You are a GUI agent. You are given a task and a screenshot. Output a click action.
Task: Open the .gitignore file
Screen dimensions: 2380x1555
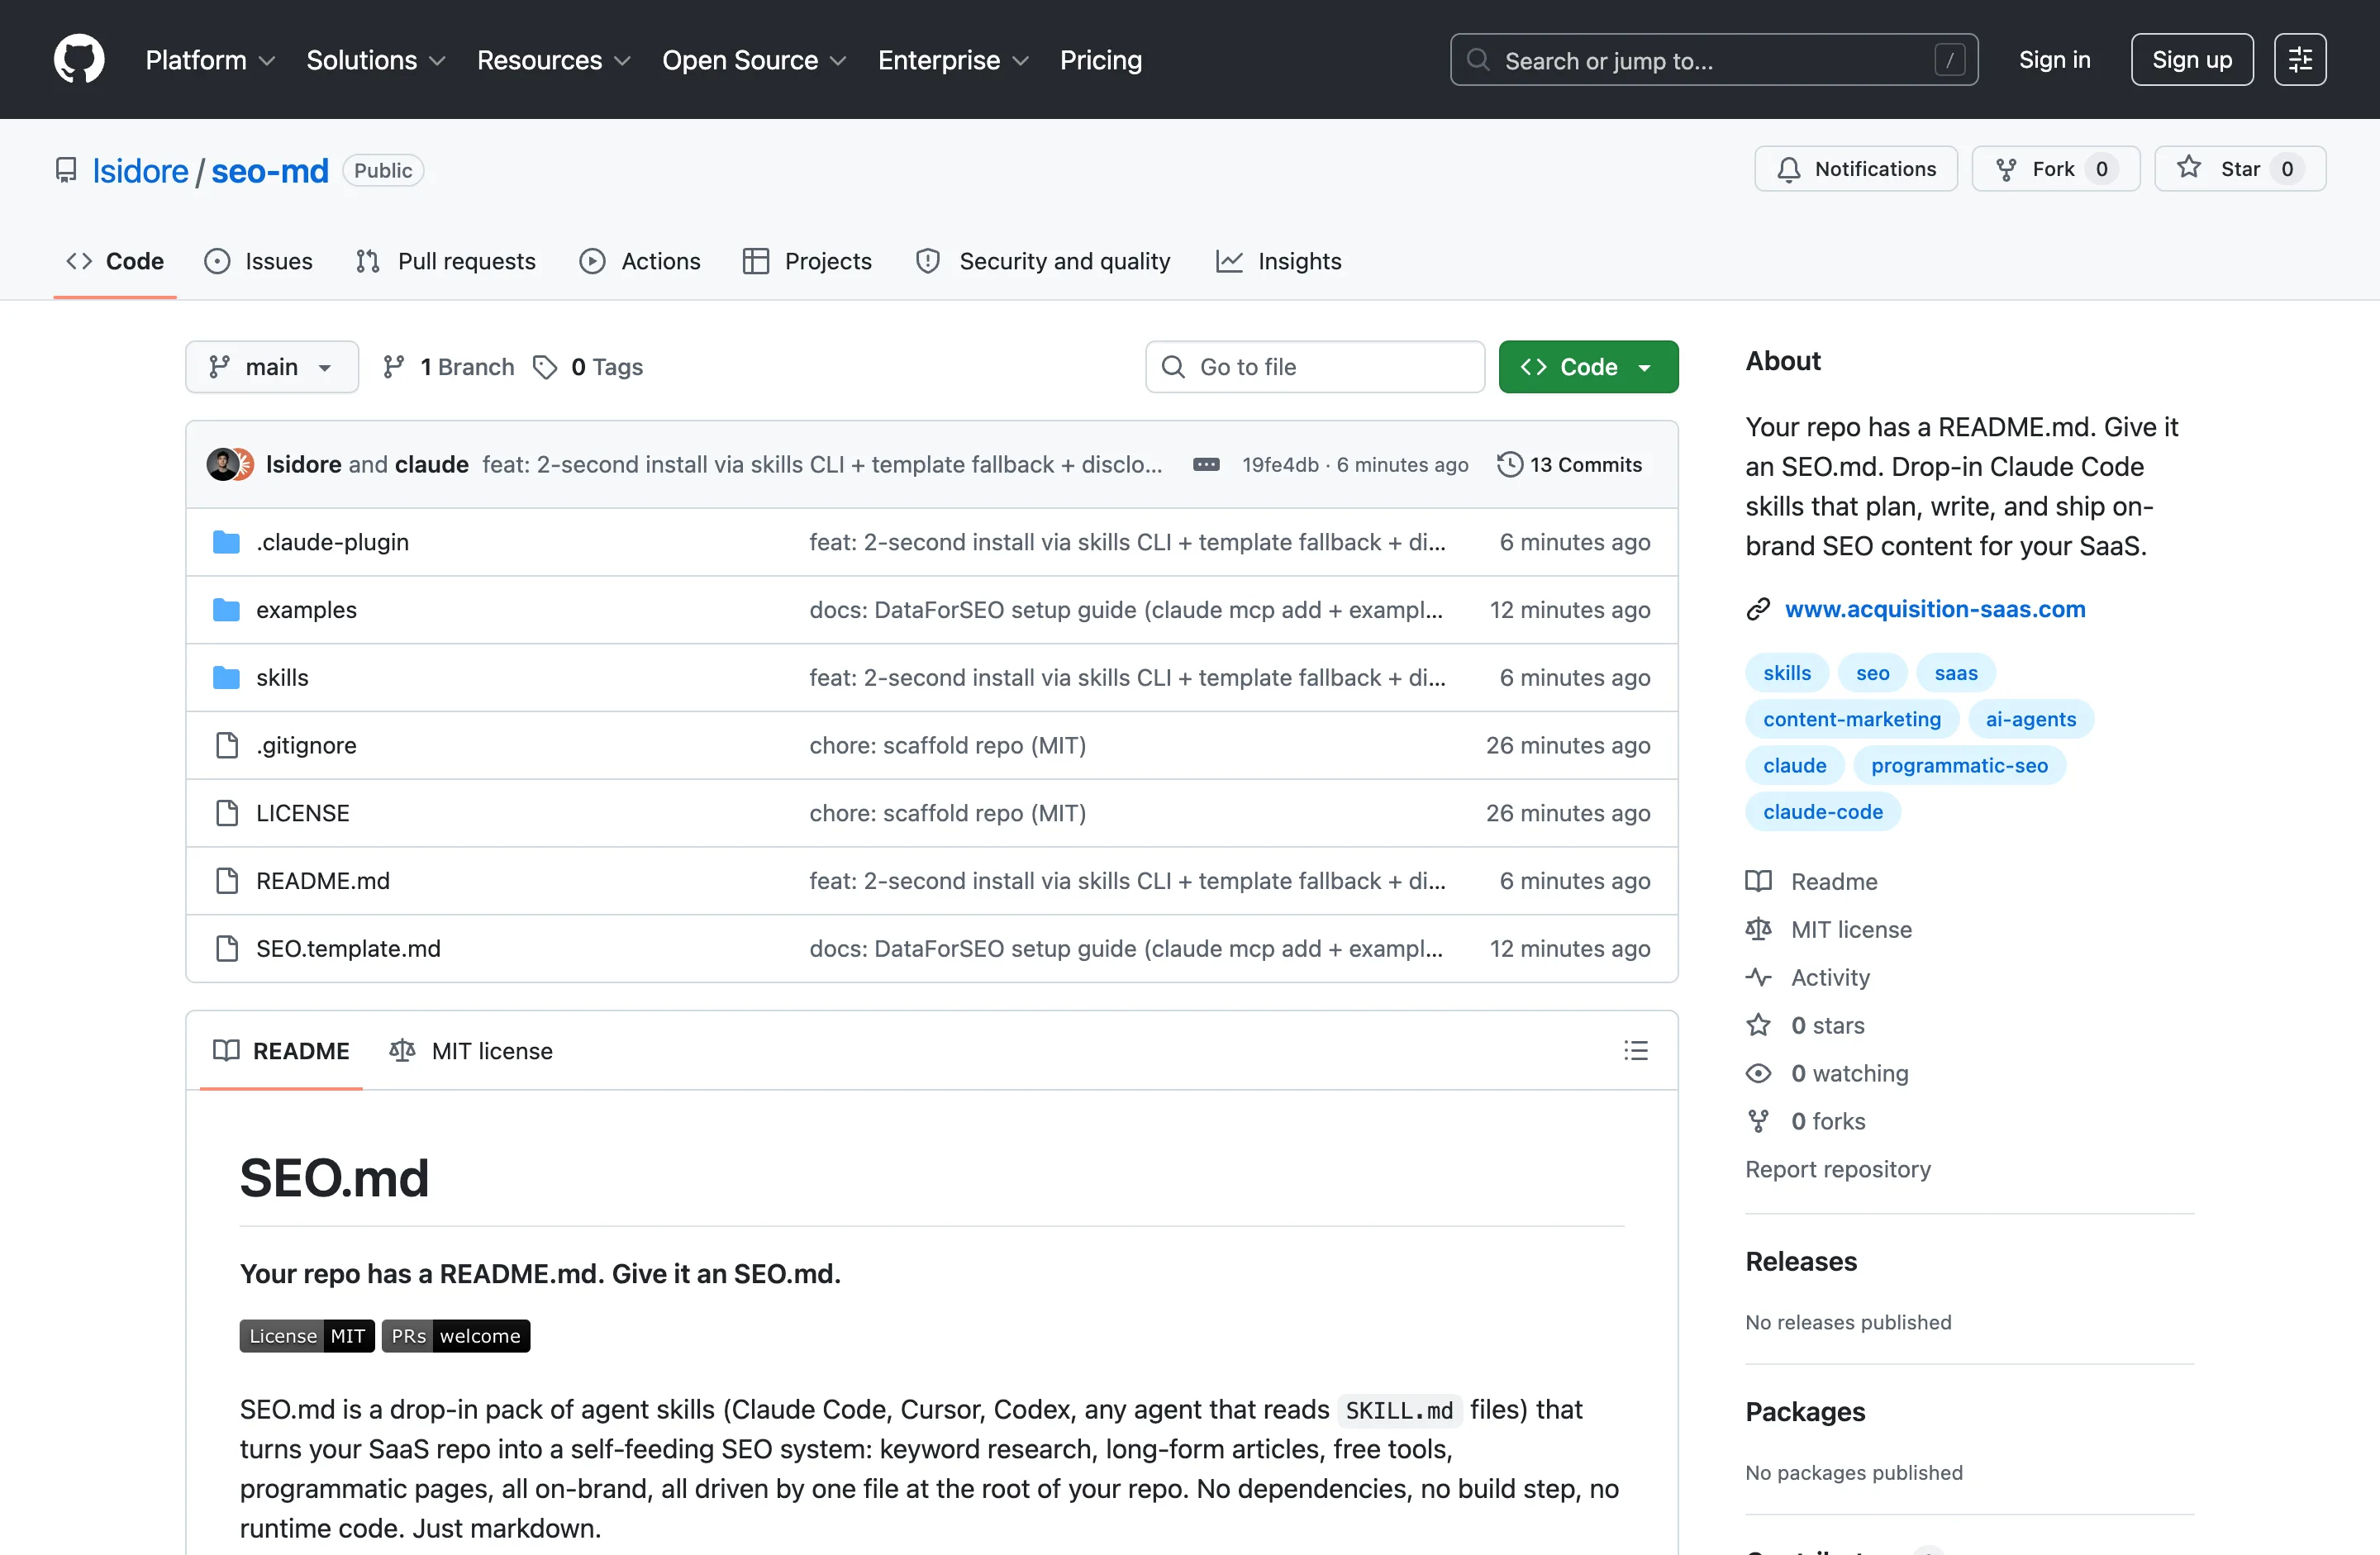click(306, 745)
